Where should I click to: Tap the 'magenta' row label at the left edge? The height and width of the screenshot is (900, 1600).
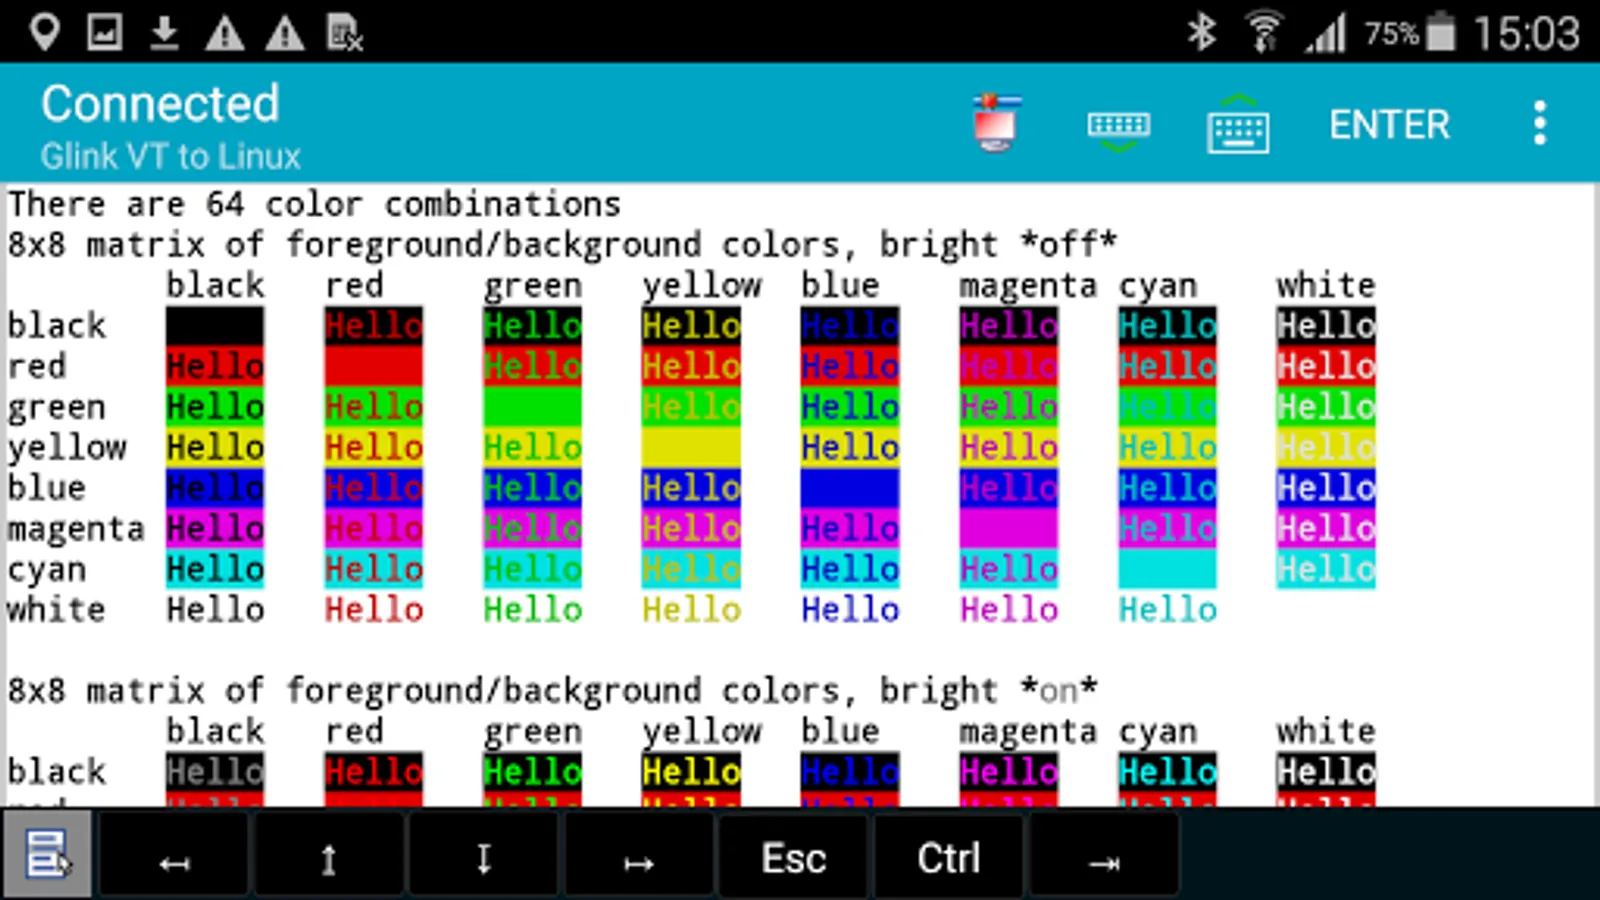click(x=76, y=528)
